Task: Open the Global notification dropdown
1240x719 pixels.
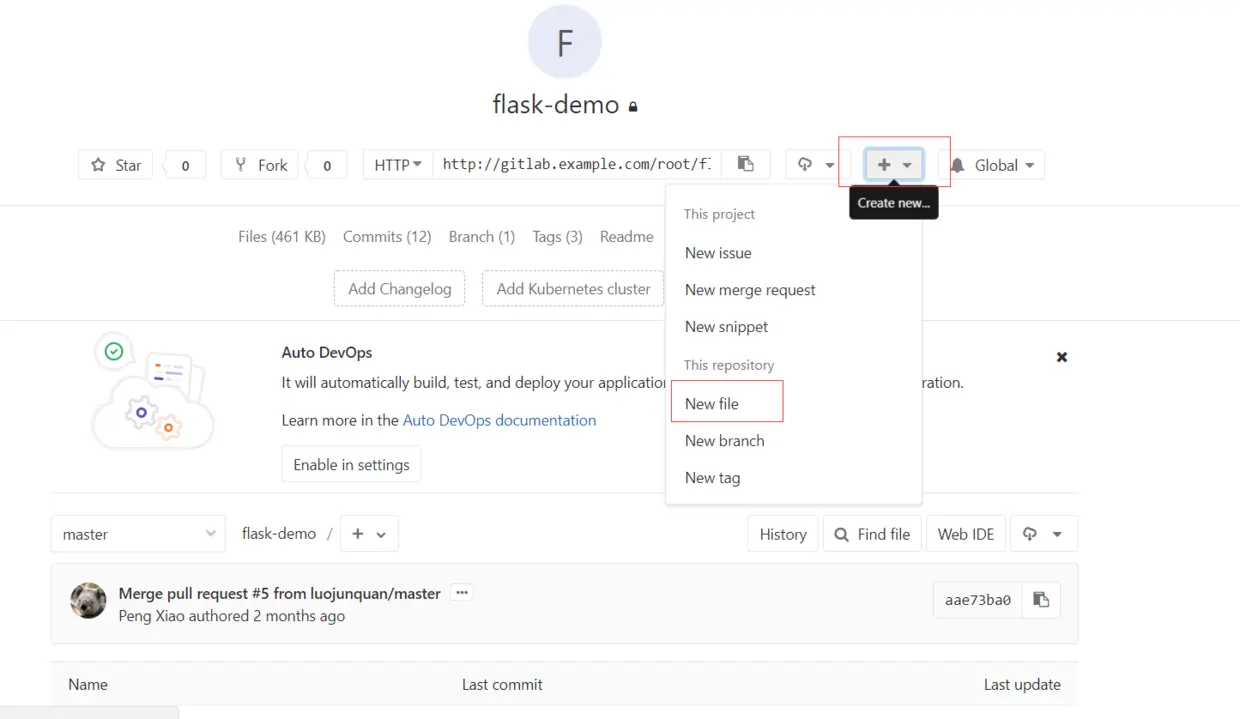Action: coord(995,165)
